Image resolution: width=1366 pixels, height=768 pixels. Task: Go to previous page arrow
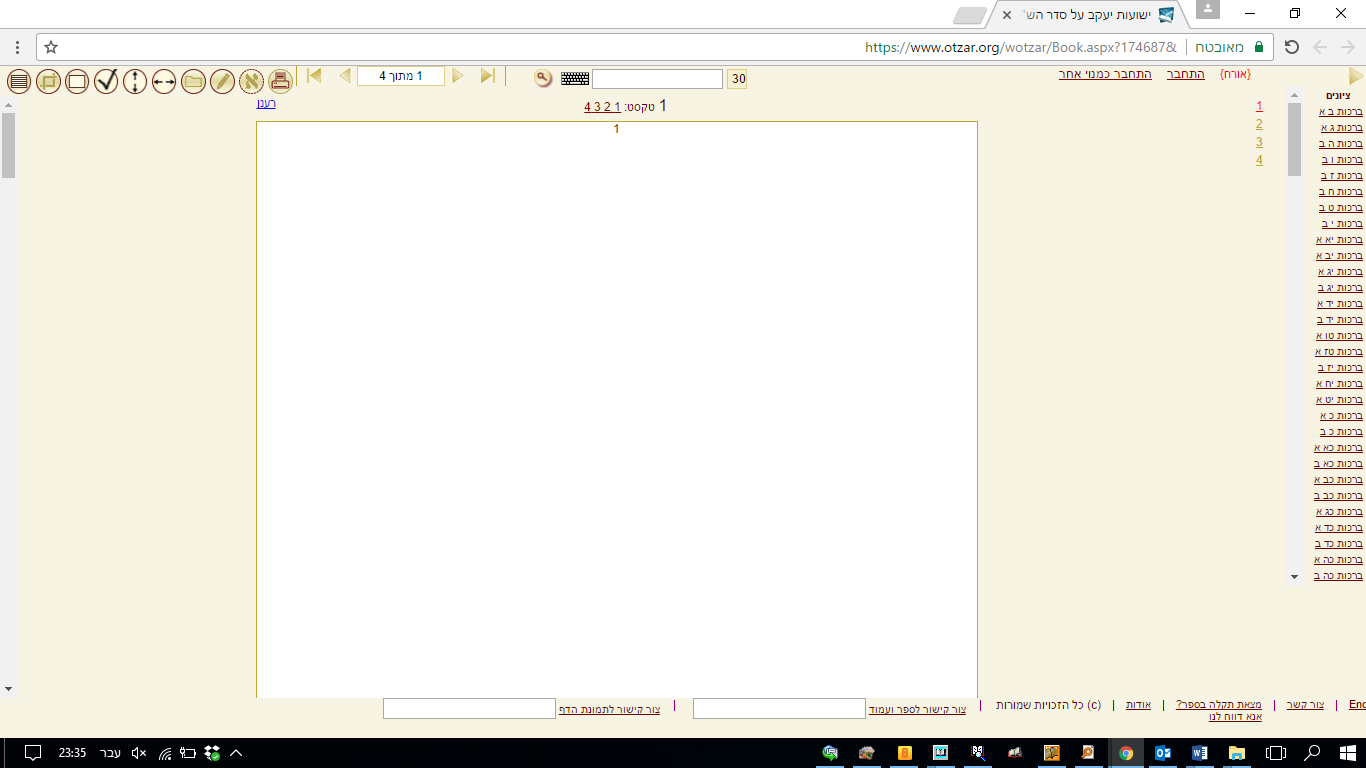[x=345, y=76]
